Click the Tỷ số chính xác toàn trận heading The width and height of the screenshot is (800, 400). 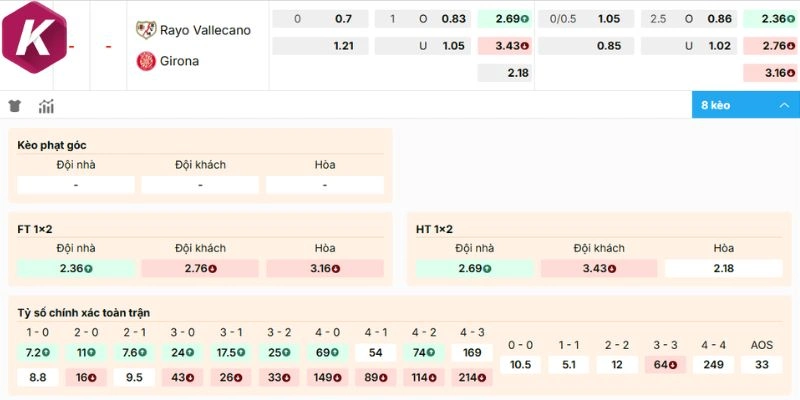pos(84,313)
